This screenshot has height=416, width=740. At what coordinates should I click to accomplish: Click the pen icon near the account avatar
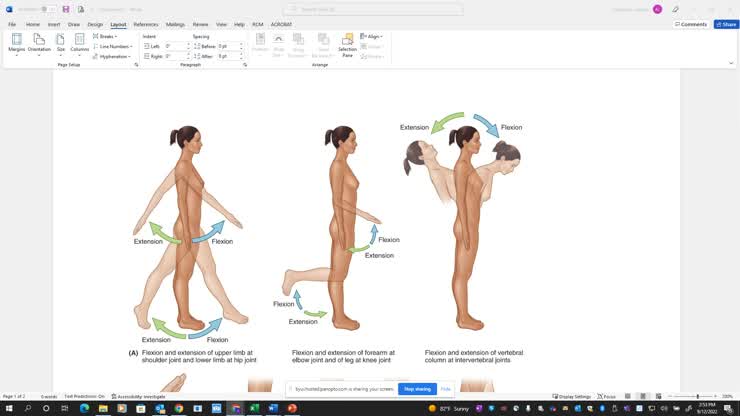(675, 9)
